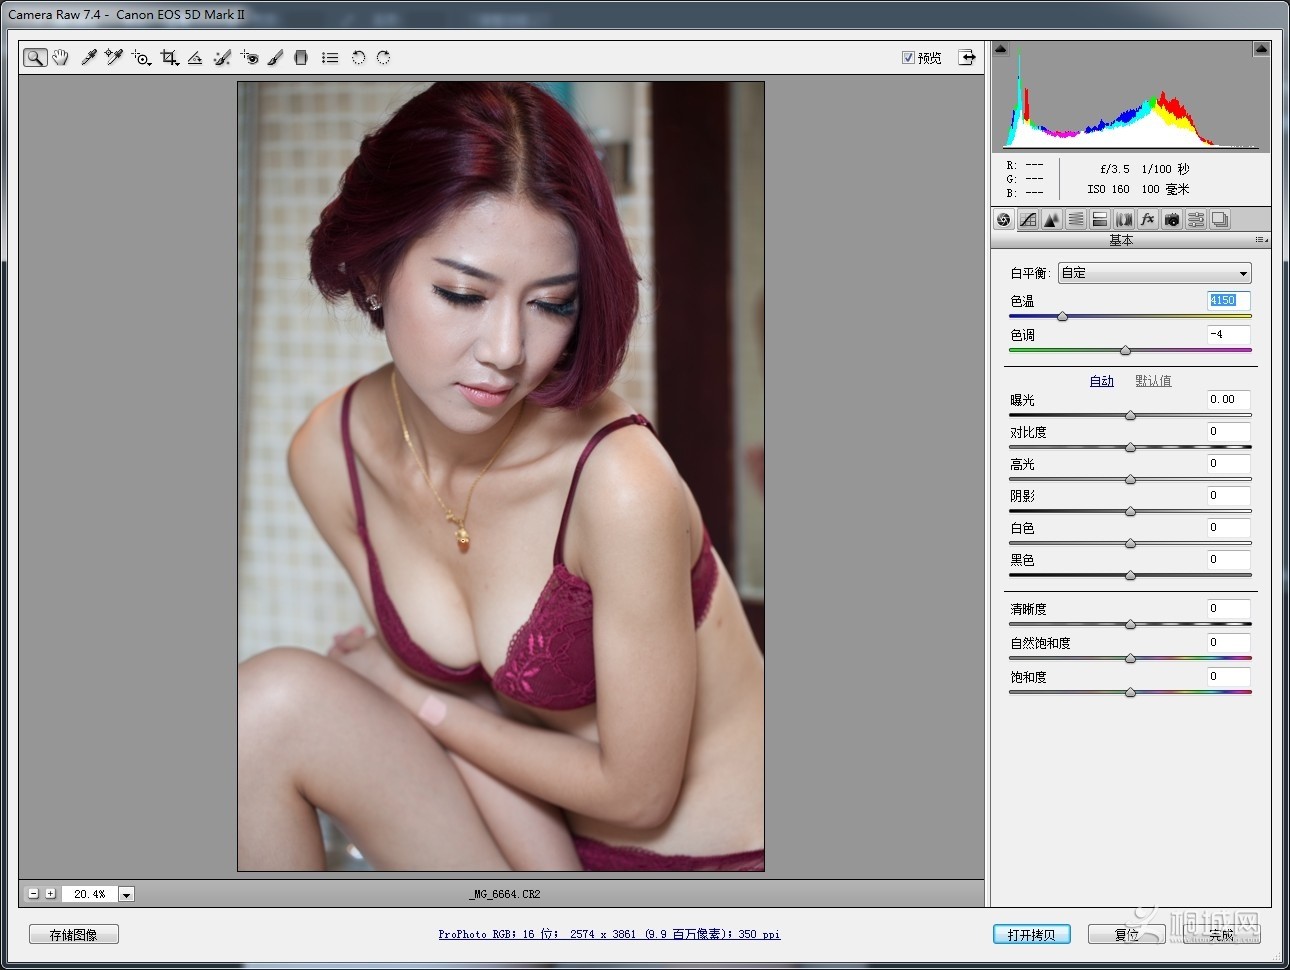This screenshot has height=970, width=1290.
Task: Click the 色调 tint slider handle
Action: [x=1125, y=351]
